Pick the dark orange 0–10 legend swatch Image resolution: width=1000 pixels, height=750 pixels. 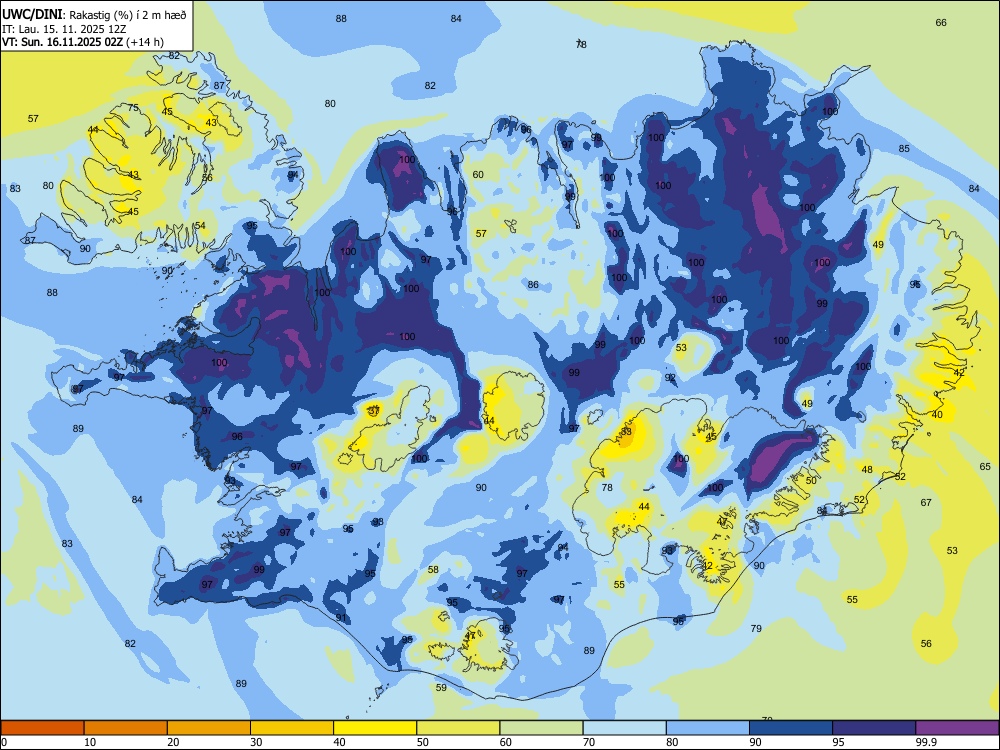[x=42, y=728]
